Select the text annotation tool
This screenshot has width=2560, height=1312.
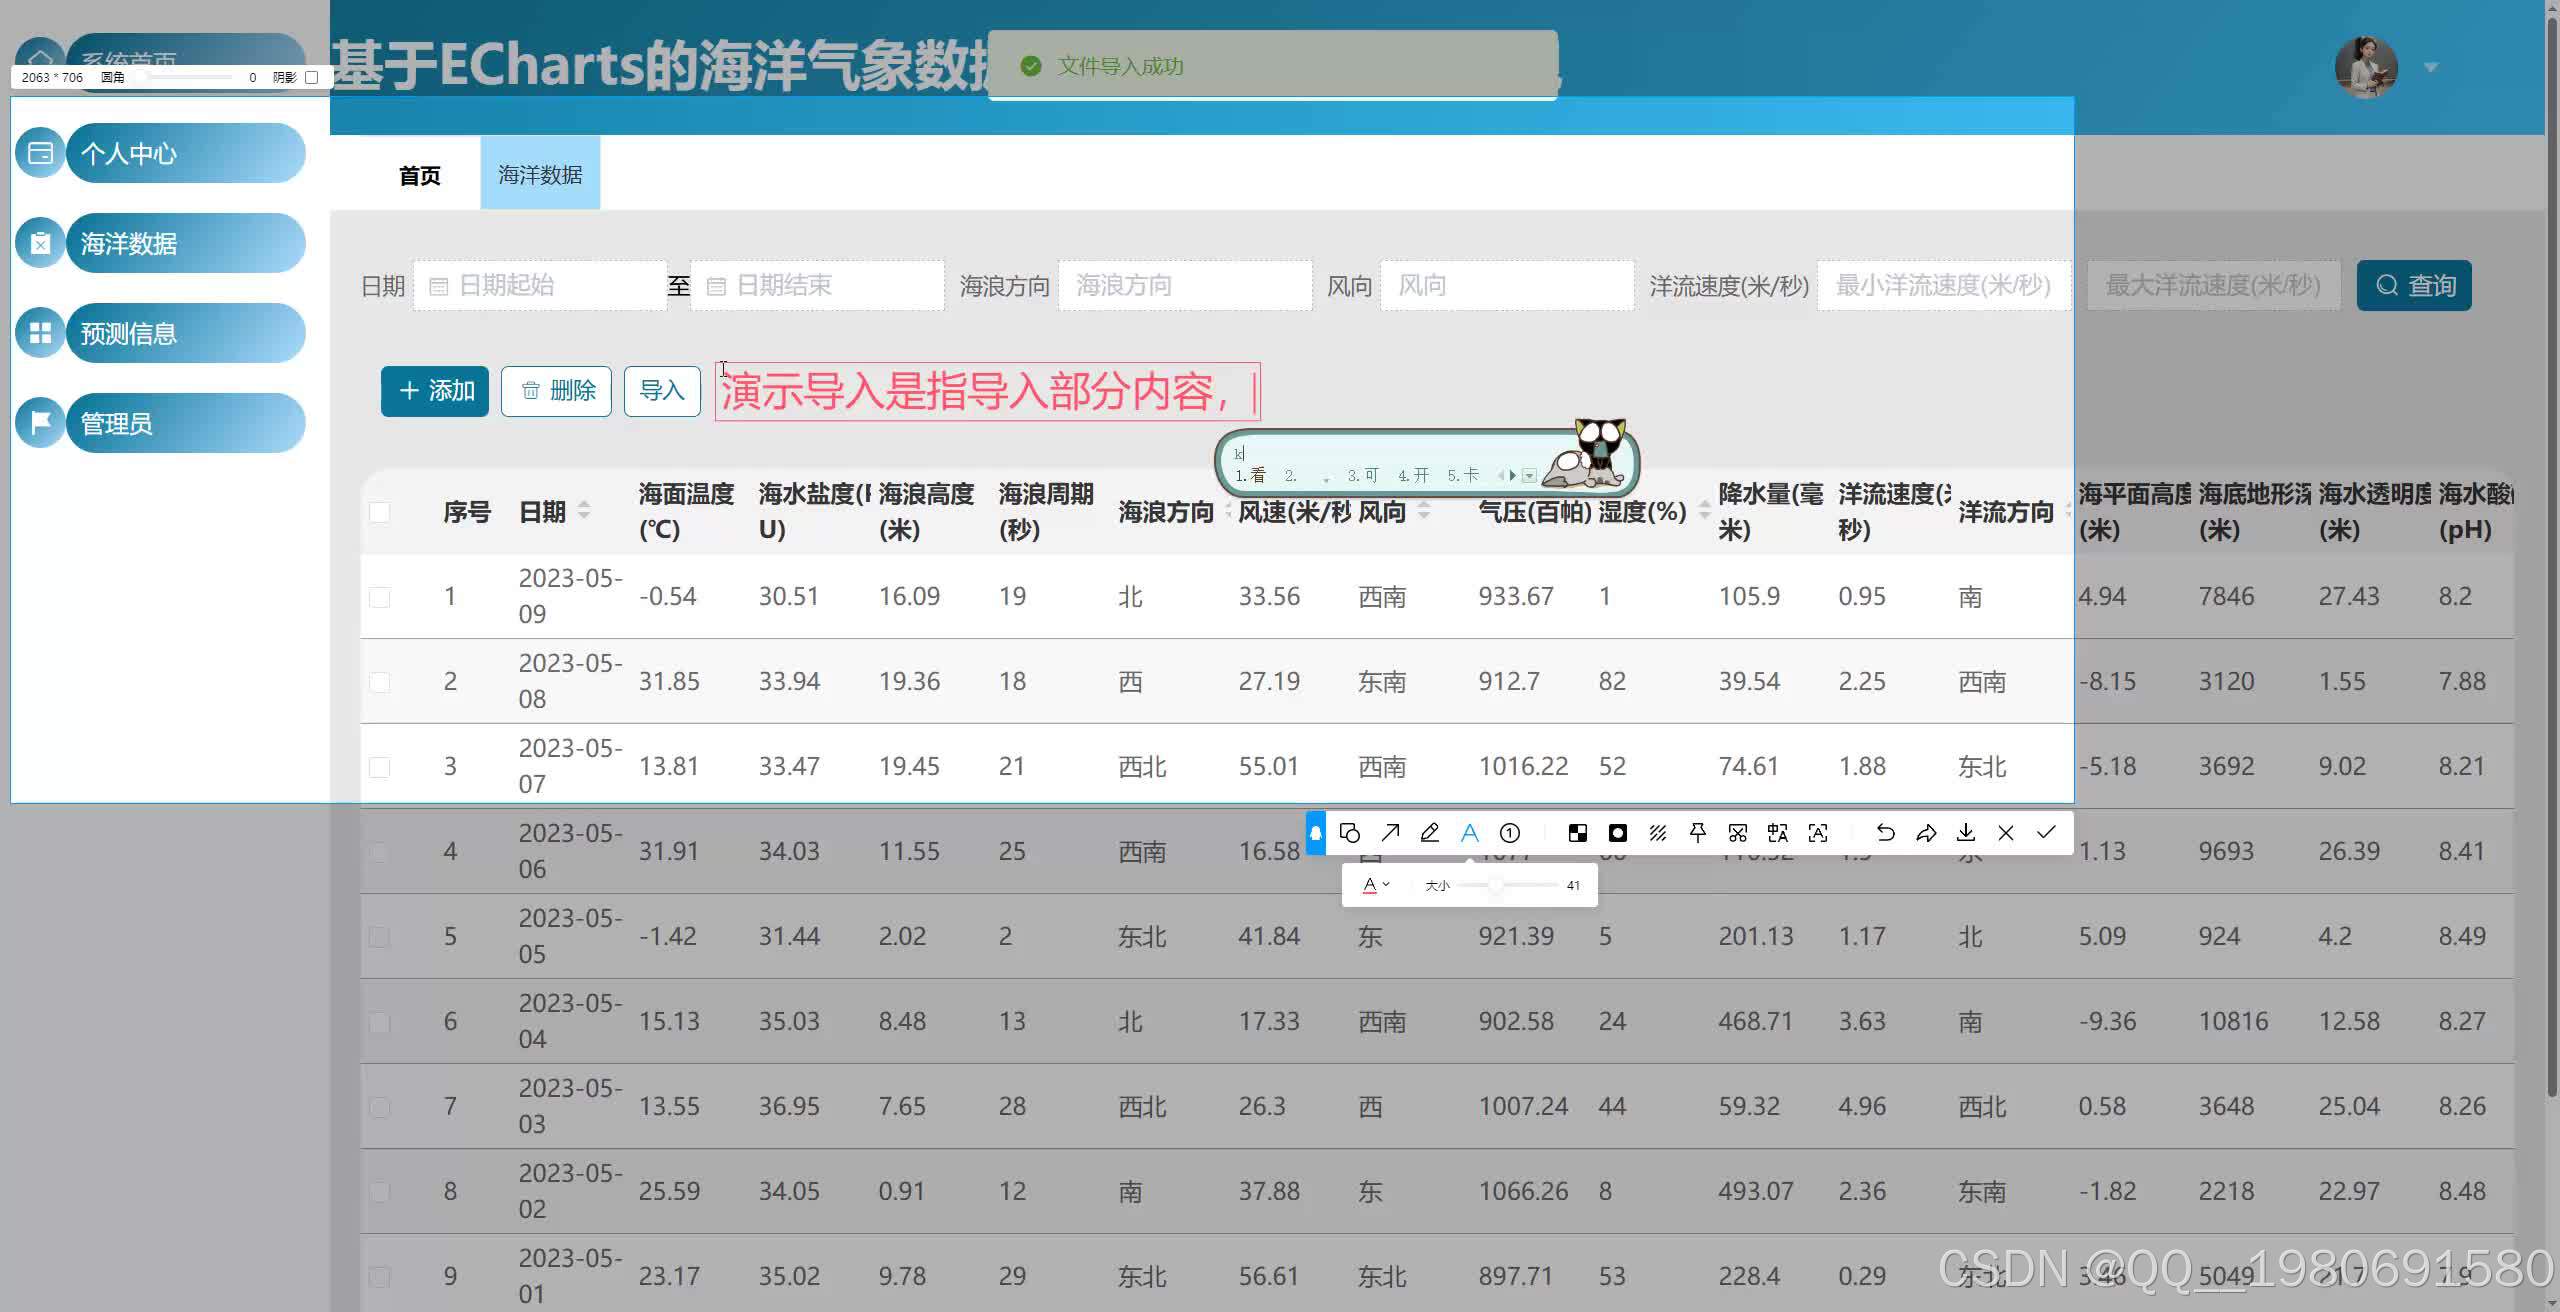[x=1469, y=832]
